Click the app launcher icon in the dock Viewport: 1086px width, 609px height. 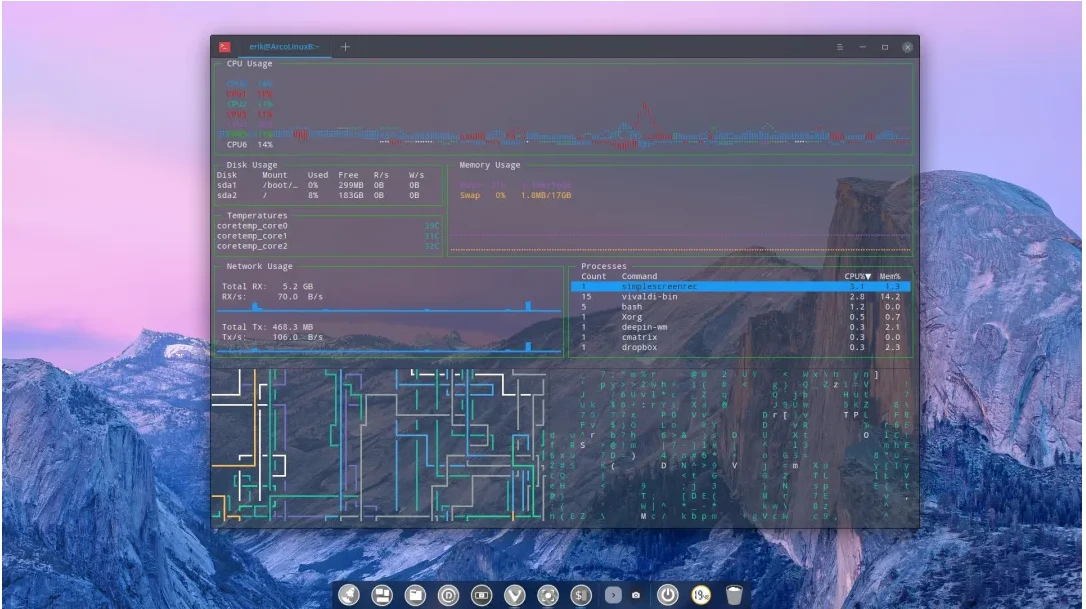click(349, 594)
